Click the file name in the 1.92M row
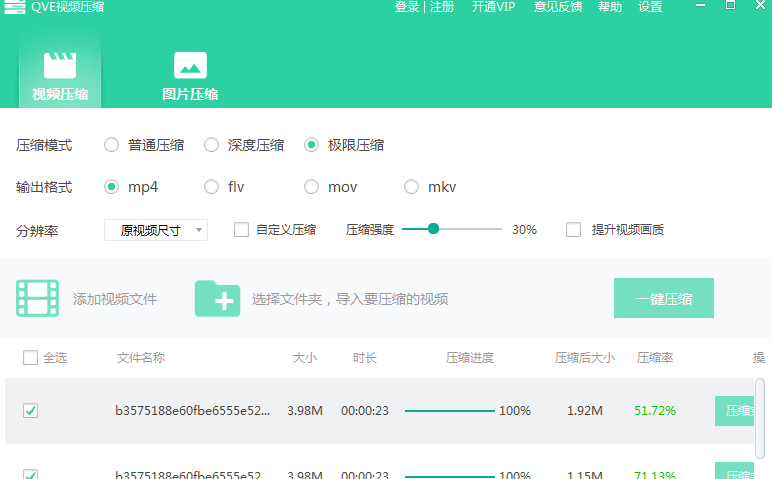The image size is (772, 479). pyautogui.click(x=193, y=411)
